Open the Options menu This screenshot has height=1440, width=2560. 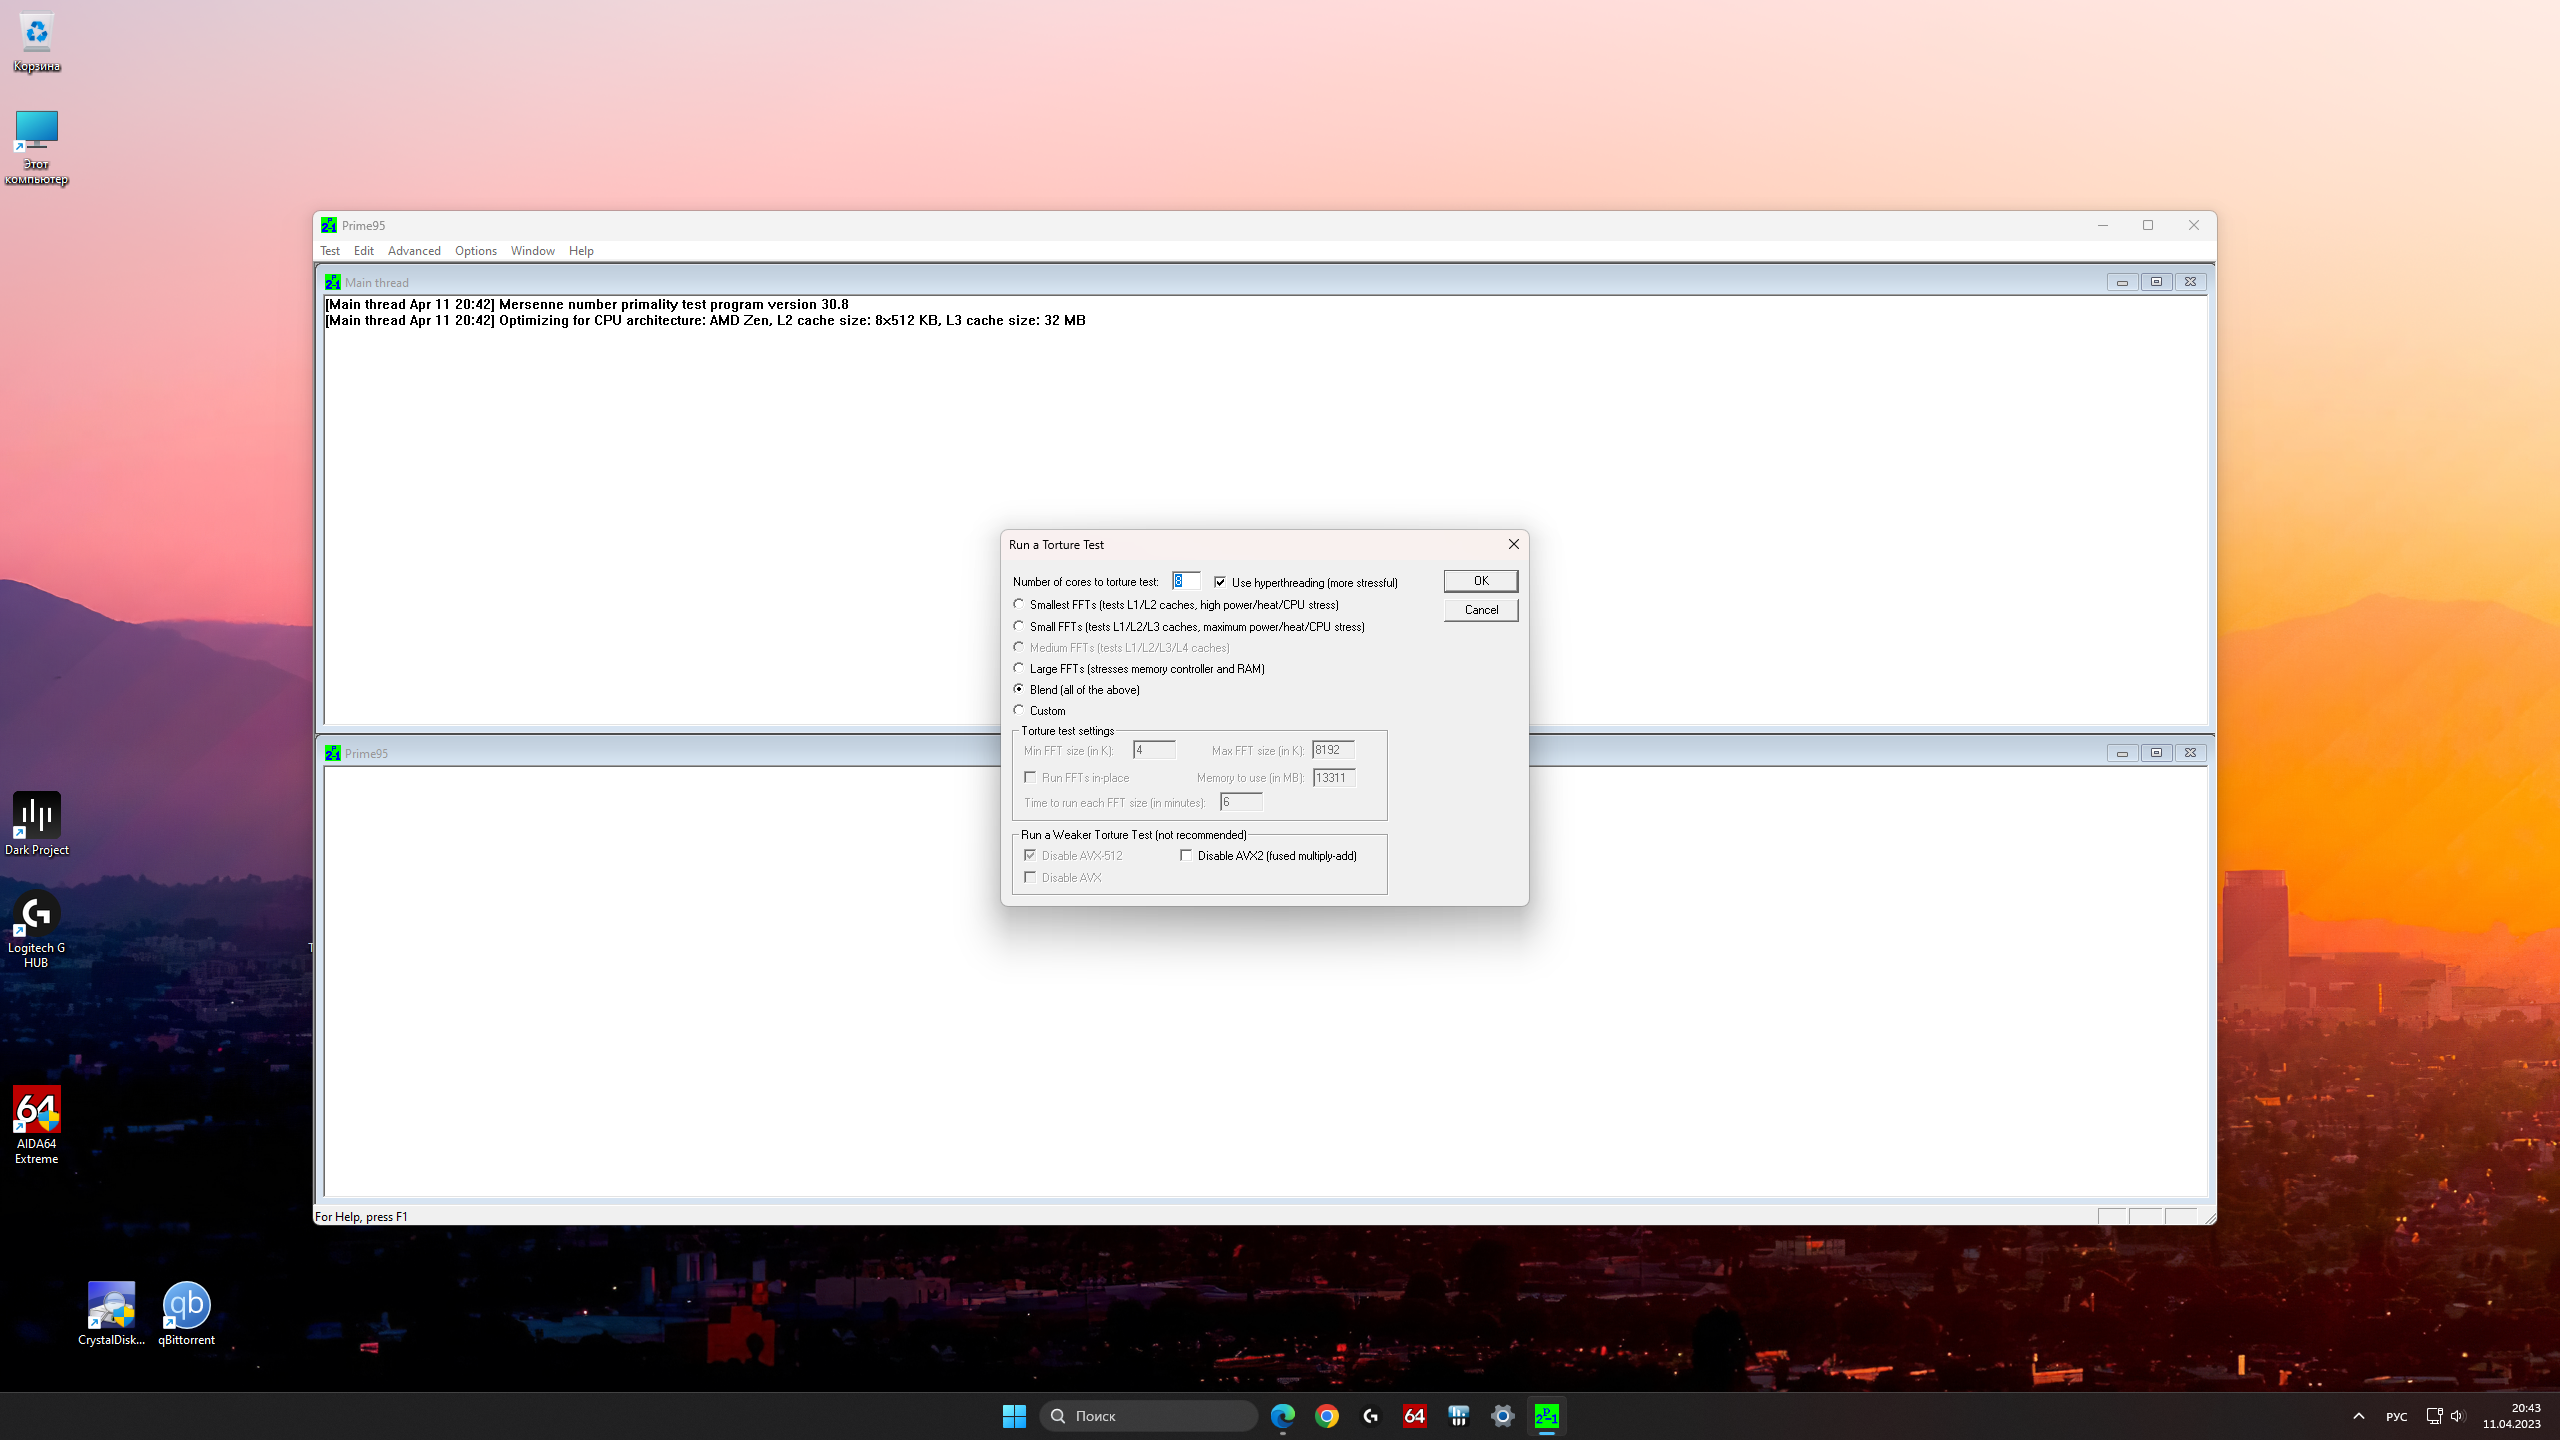(x=475, y=251)
